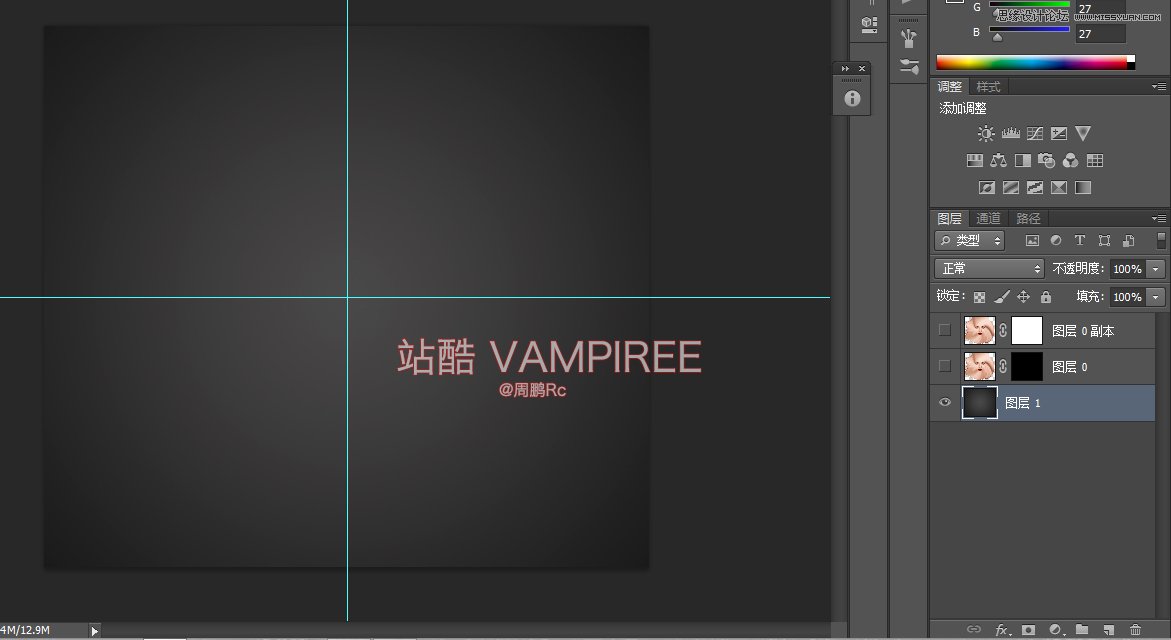Image resolution: width=1171 pixels, height=640 pixels.
Task: Filter layers by shape layers icon
Action: tap(1104, 240)
